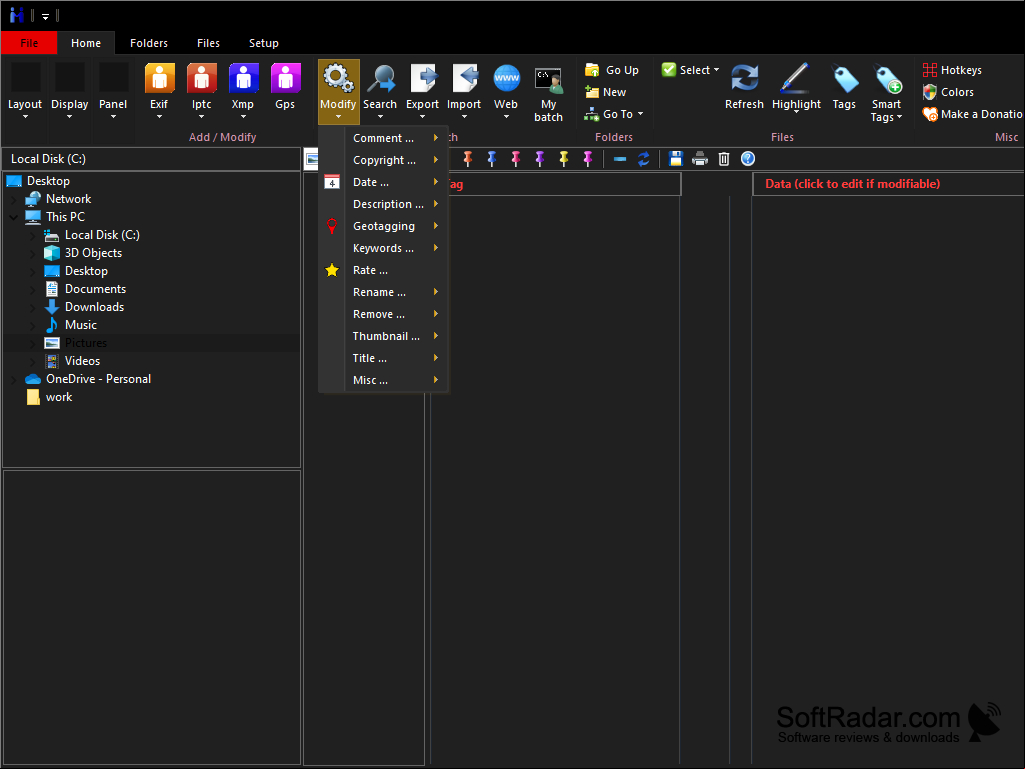Screen dimensions: 1025x769
Task: Choose Rate from the Modify menu
Action: click(384, 270)
